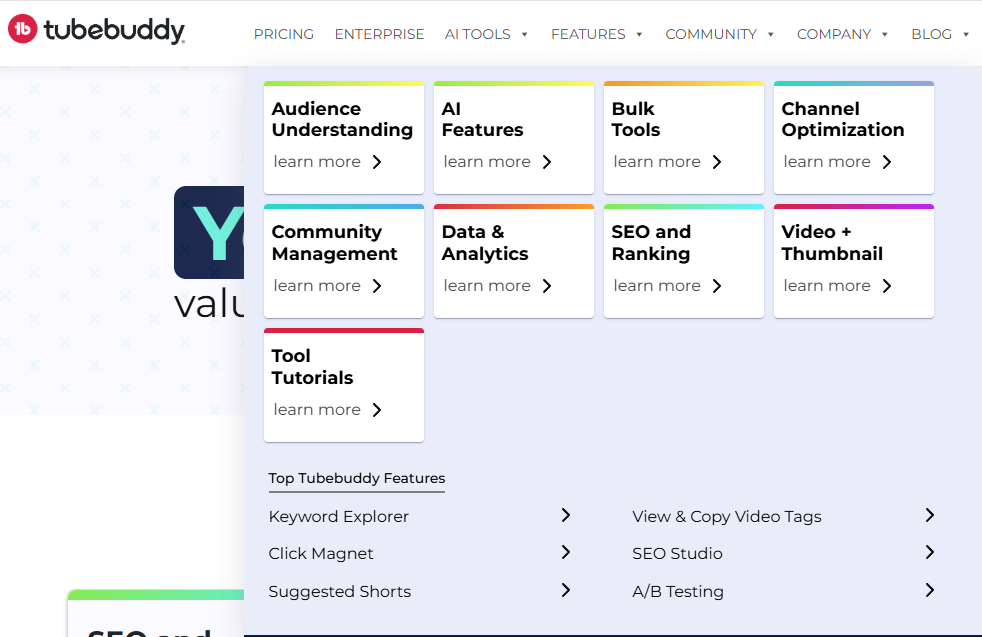Click the arrow beside View & Copy Video Tags
Image resolution: width=982 pixels, height=637 pixels.
point(929,515)
